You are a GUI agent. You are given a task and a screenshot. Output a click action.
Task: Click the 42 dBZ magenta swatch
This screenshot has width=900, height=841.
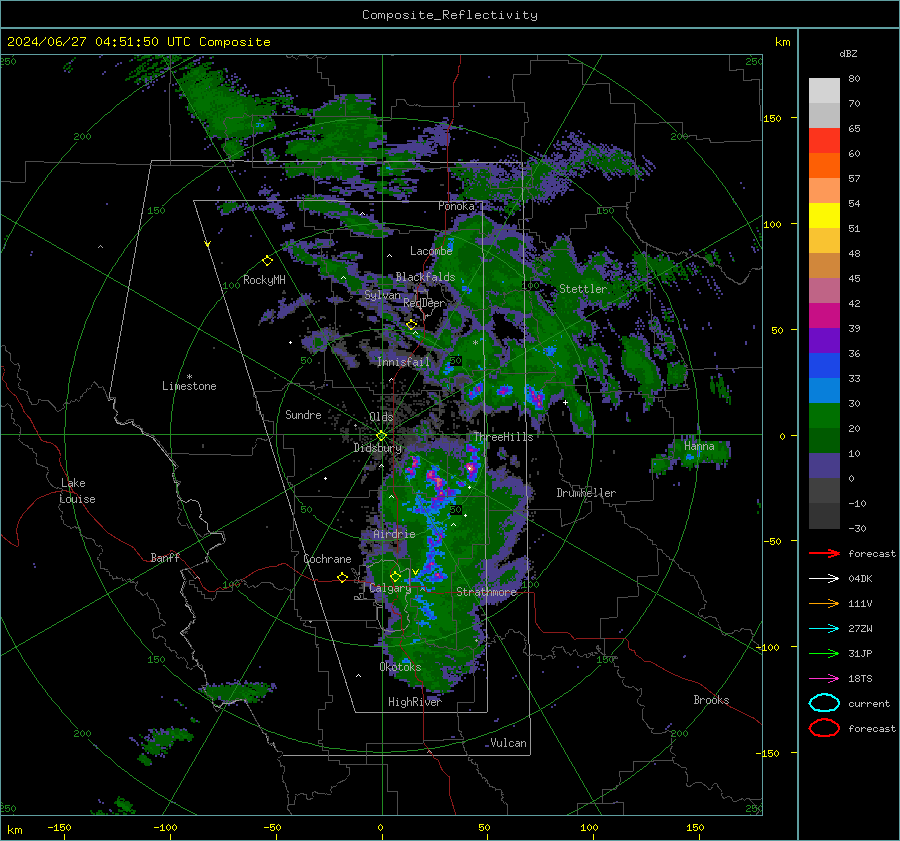(x=824, y=316)
